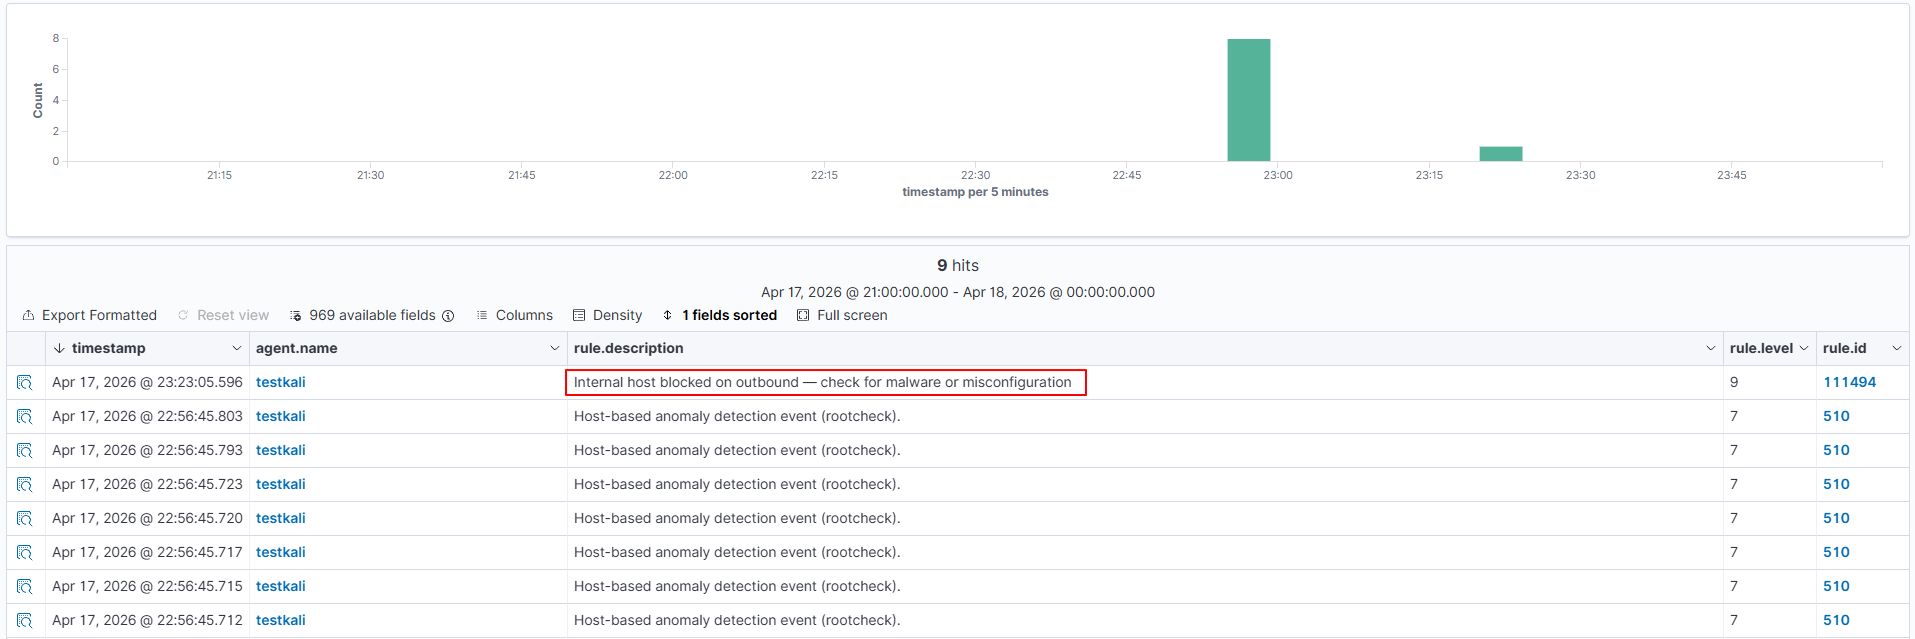Open the 1 fields sorted menu
The image size is (1915, 639).
point(719,316)
